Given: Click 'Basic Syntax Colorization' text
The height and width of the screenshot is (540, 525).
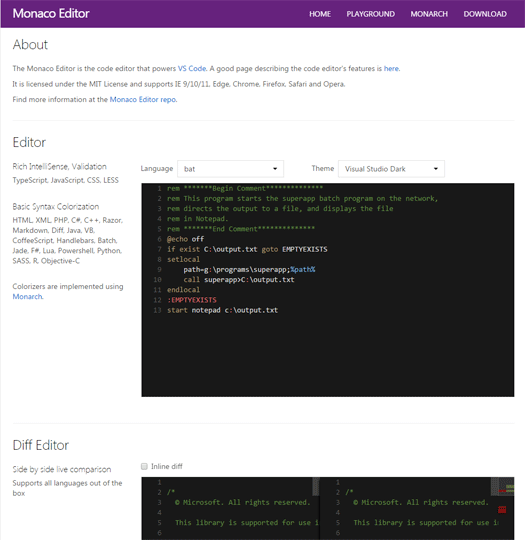Looking at the screenshot, I should point(56,207).
